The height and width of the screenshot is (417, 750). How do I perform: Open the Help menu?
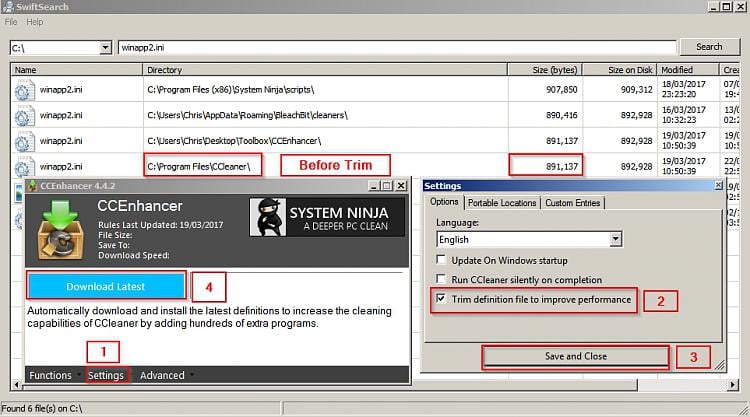click(34, 22)
